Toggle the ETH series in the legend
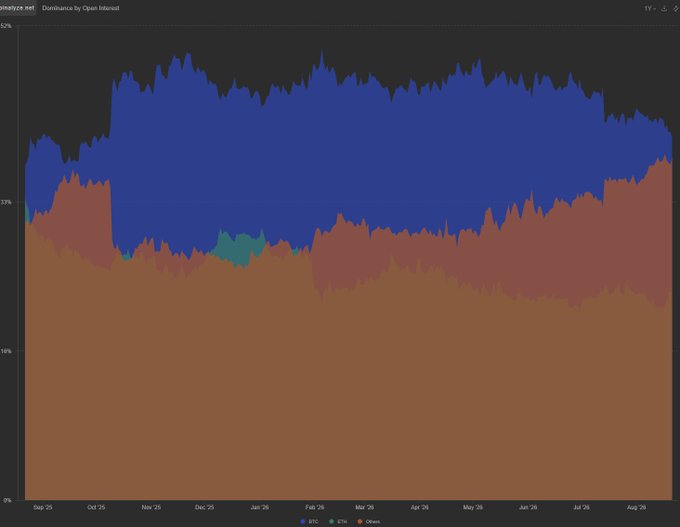680x527 pixels. pyautogui.click(x=338, y=521)
